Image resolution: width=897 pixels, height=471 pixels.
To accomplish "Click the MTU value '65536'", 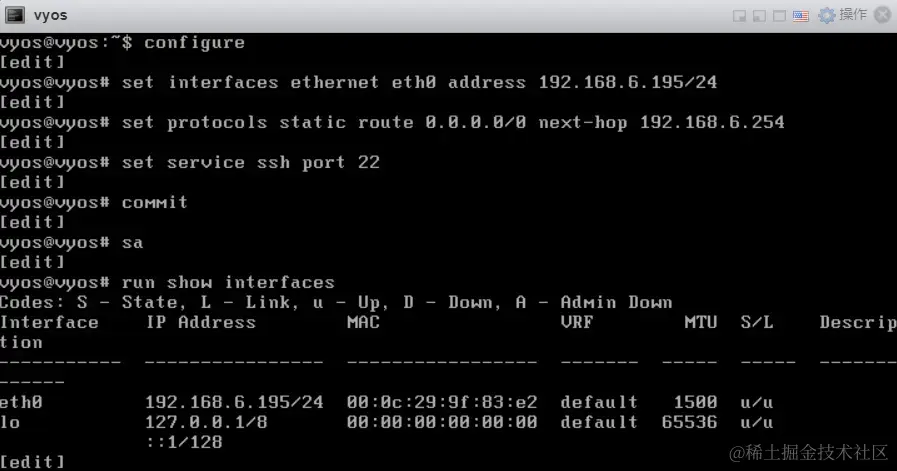I will (689, 422).
